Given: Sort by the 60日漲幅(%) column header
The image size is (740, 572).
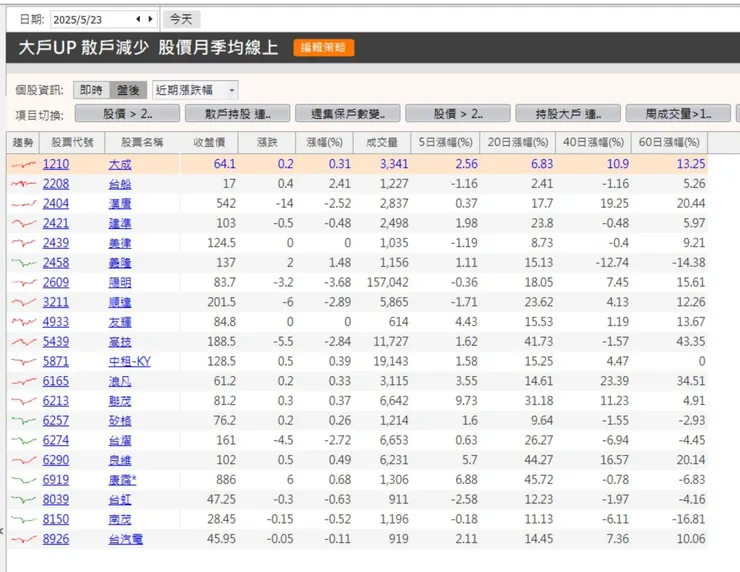Looking at the screenshot, I should click(x=669, y=143).
